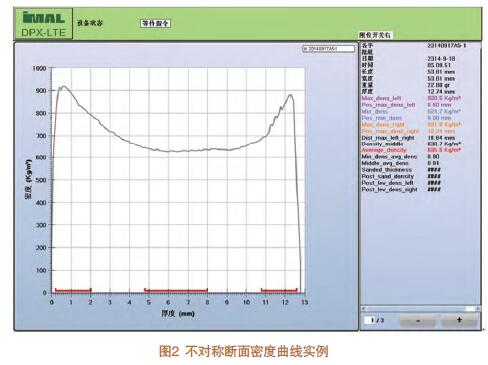Click the minus button for previous page
Image resolution: width=488 pixels, height=365 pixels.
coord(418,320)
